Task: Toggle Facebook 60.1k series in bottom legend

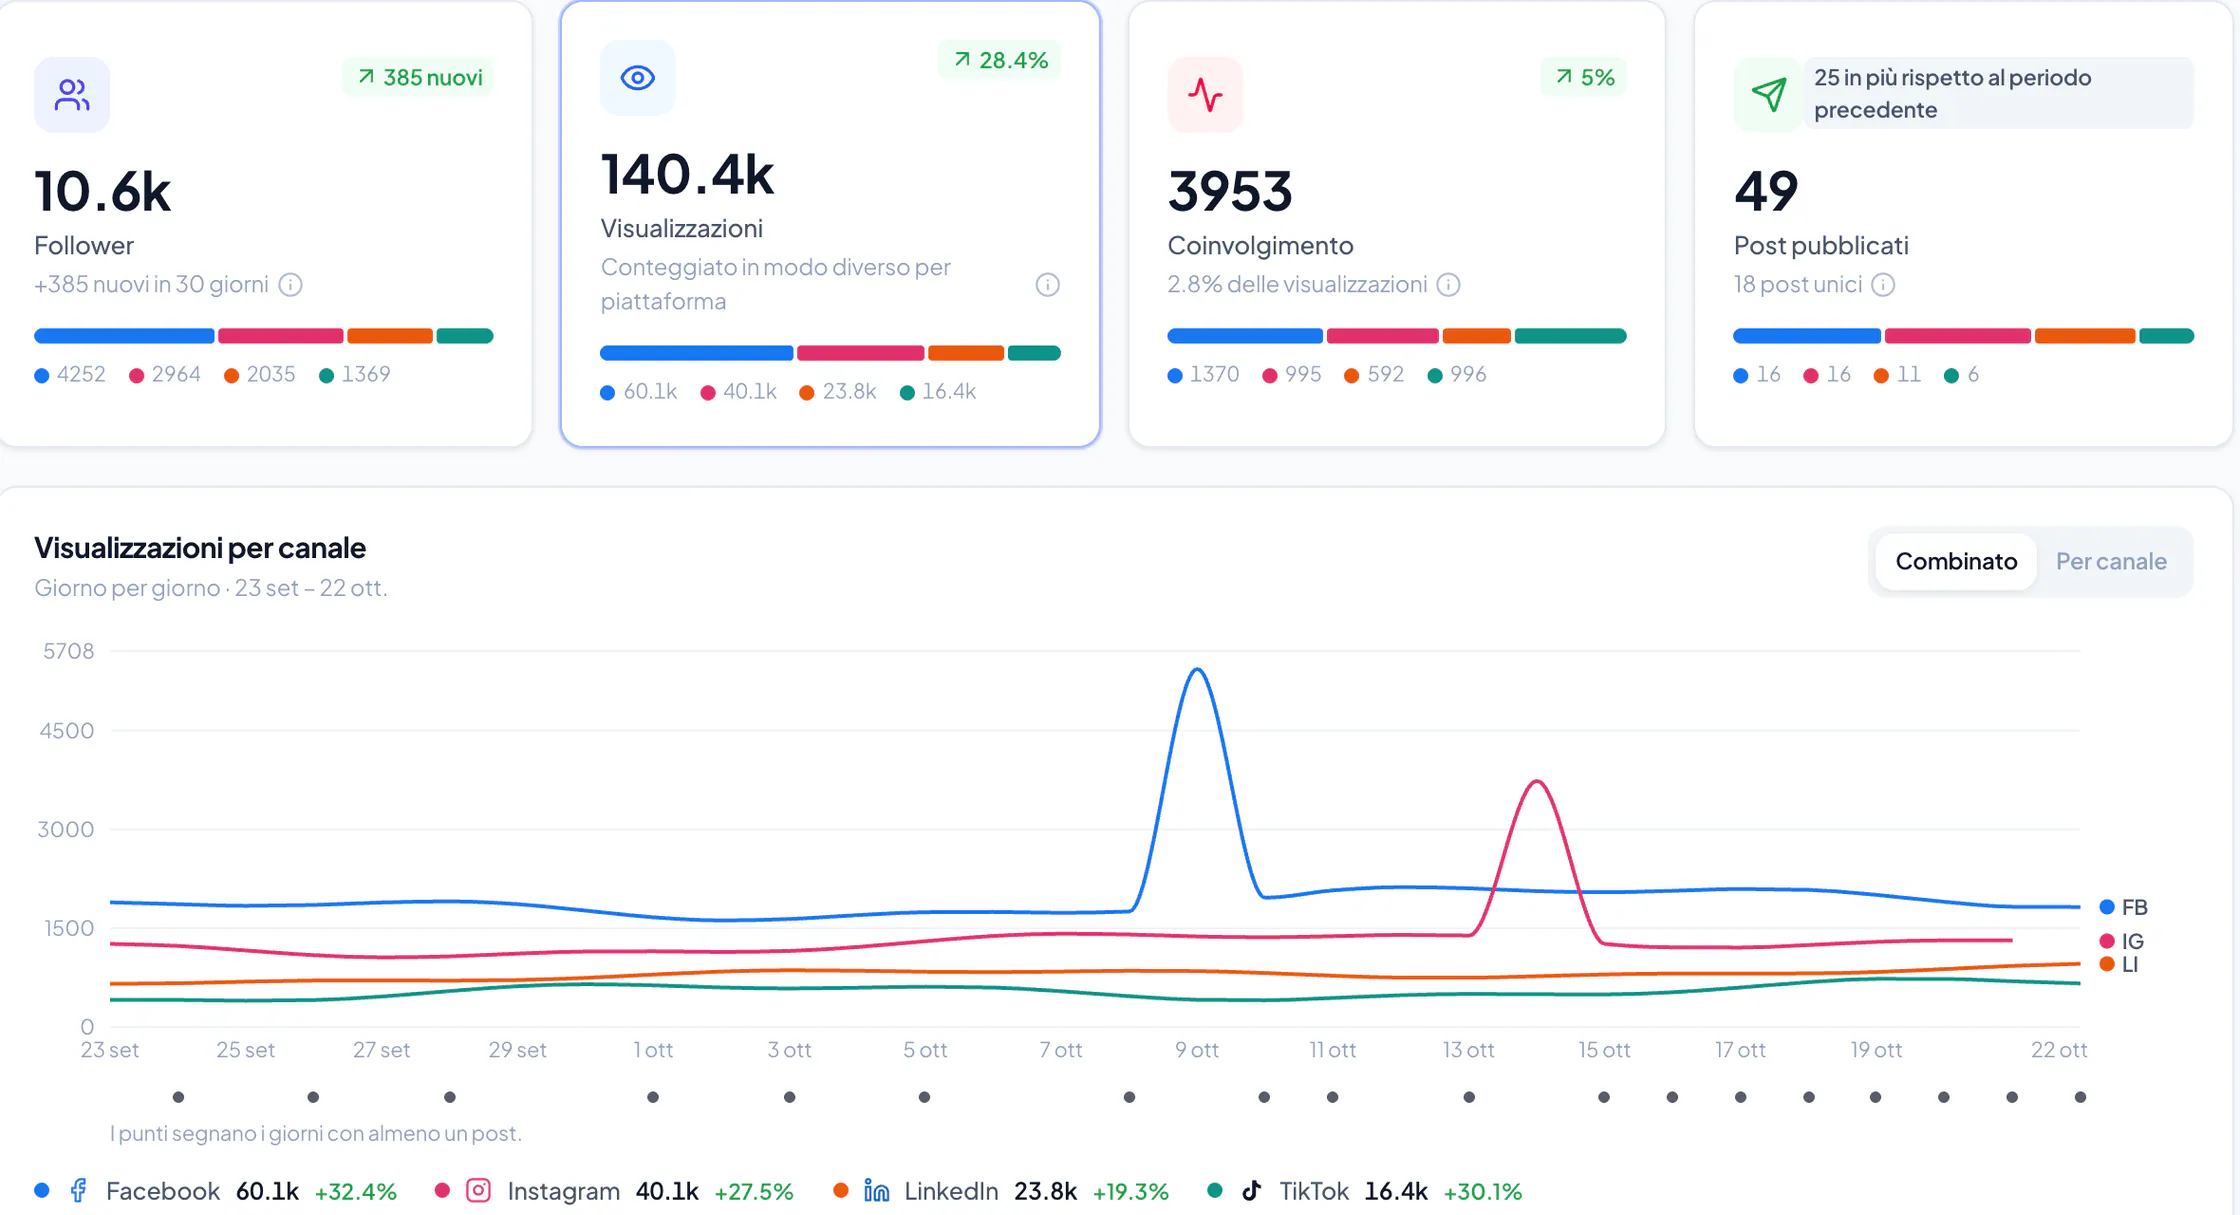Action: click(216, 1191)
